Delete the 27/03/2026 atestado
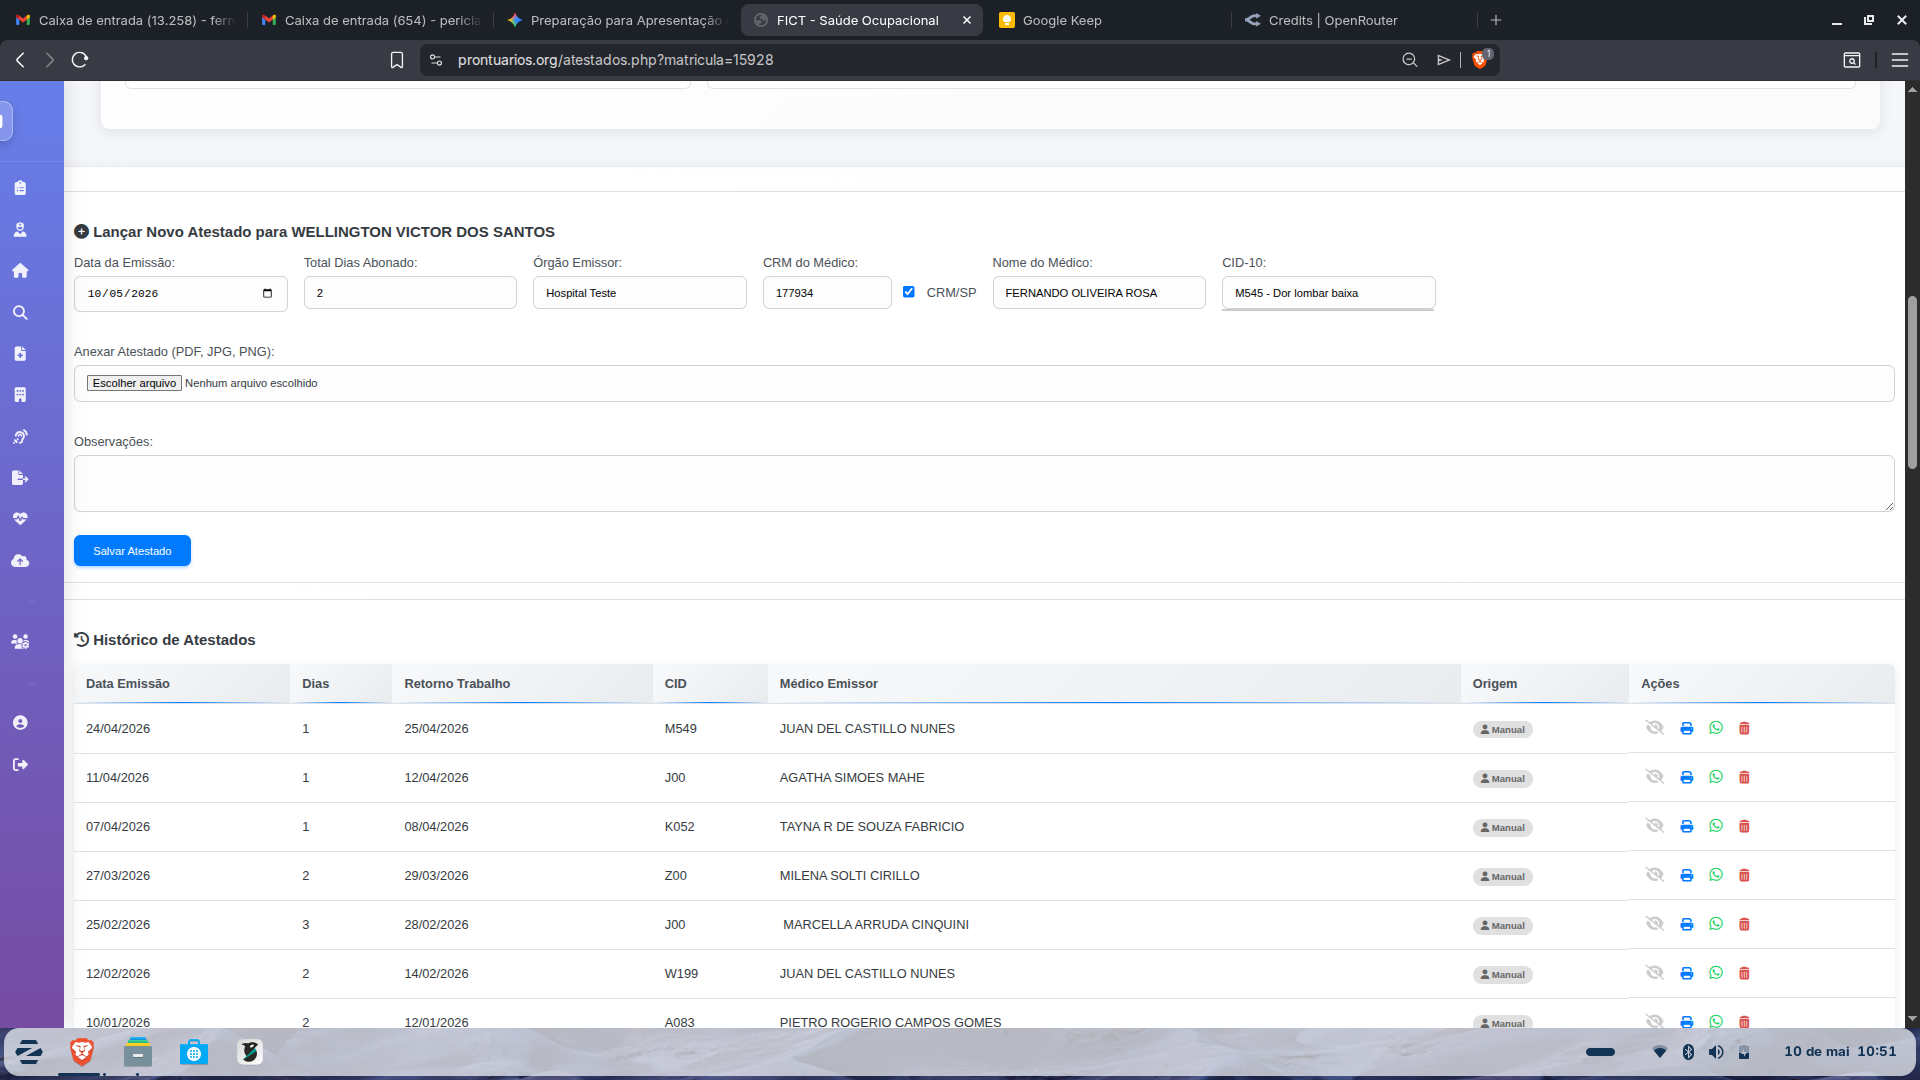Image resolution: width=1920 pixels, height=1080 pixels. point(1744,876)
